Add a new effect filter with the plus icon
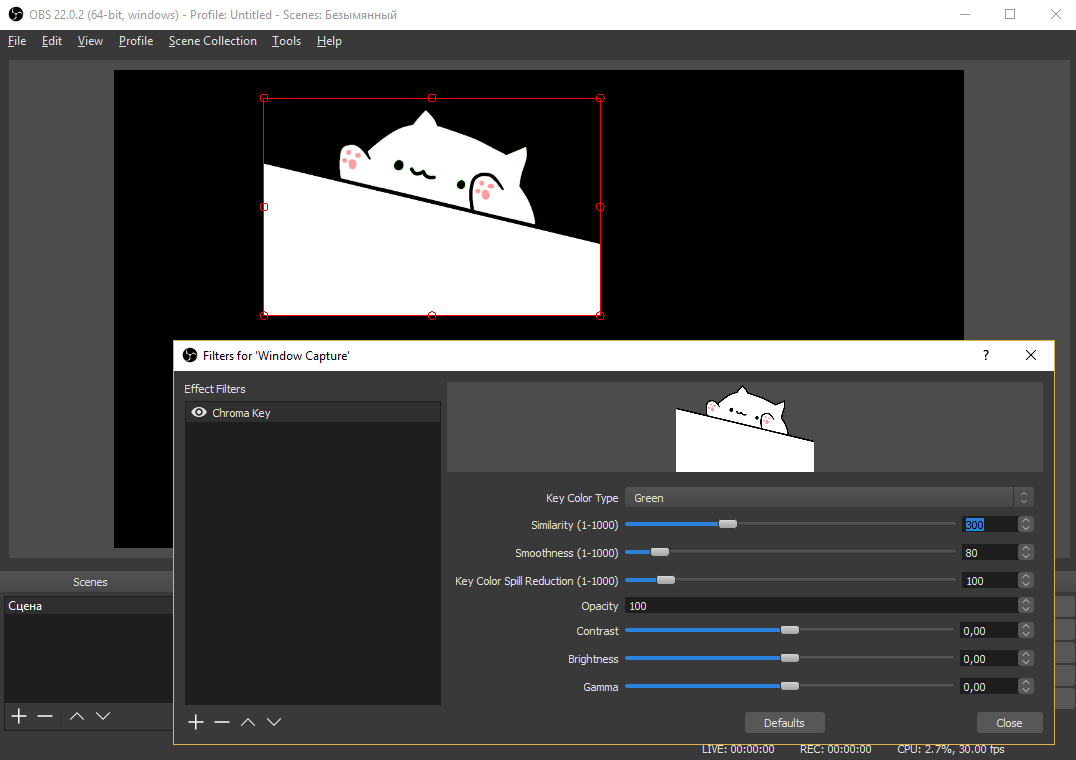Viewport: 1076px width, 760px height. [x=196, y=722]
